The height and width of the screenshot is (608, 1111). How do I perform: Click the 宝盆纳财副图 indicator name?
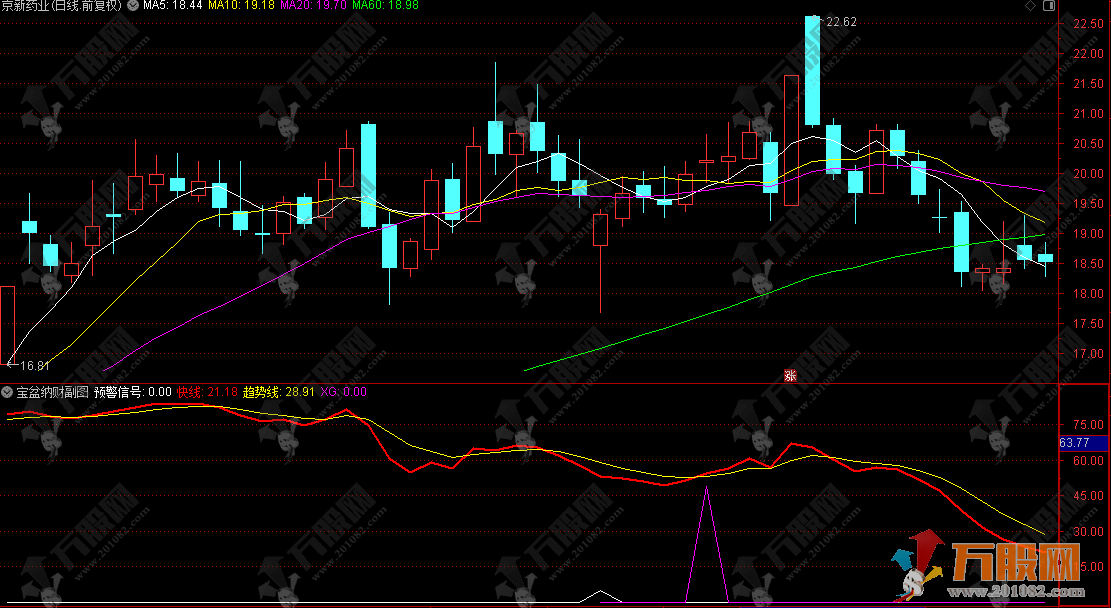[52, 392]
